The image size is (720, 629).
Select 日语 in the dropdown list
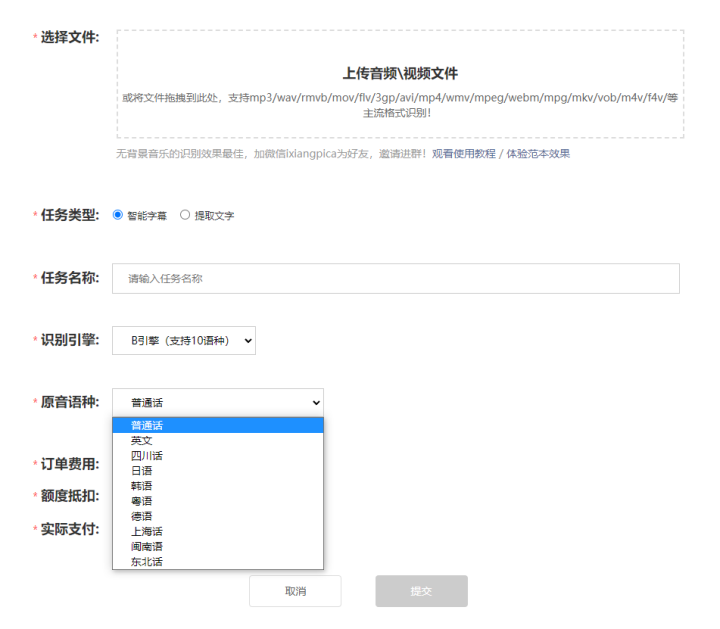pyautogui.click(x=218, y=471)
